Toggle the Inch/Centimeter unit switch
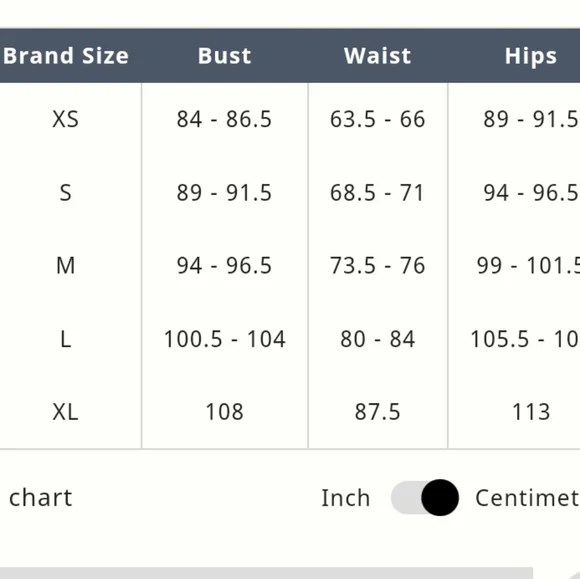 [x=425, y=498]
